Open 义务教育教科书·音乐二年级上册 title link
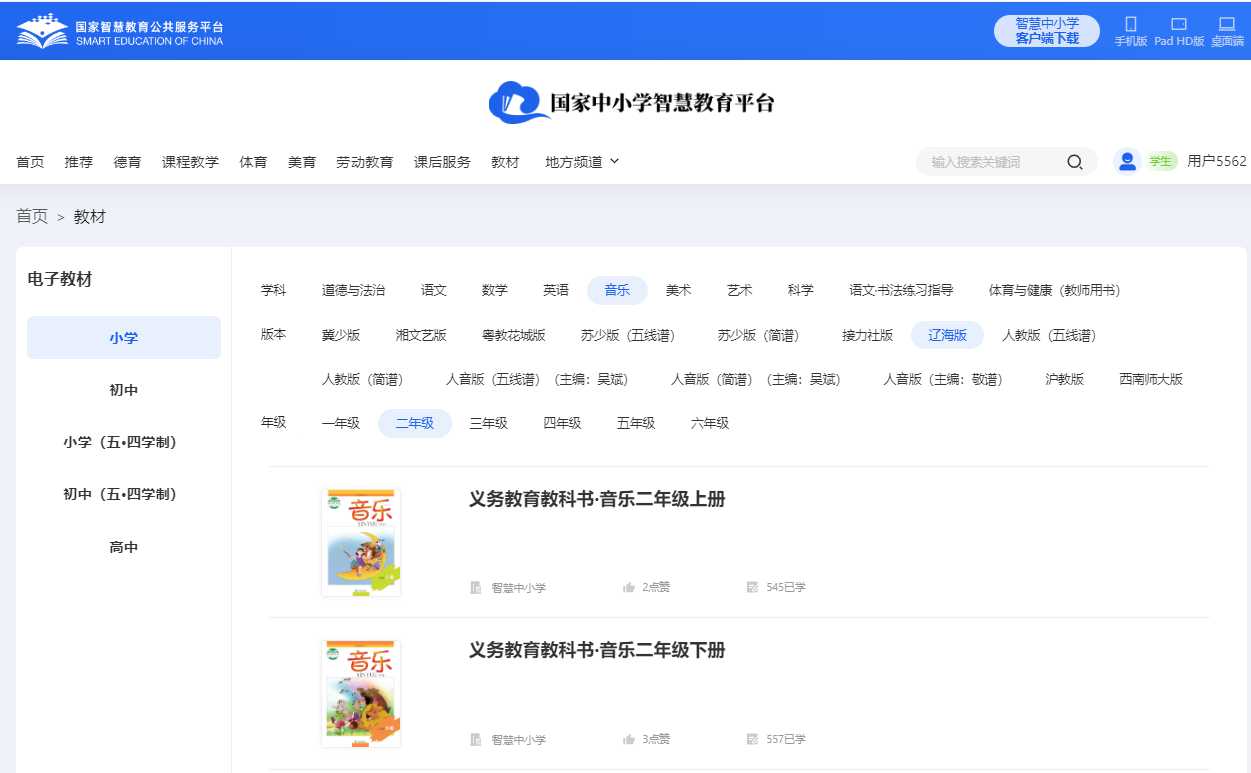The height and width of the screenshot is (773, 1251). [596, 499]
